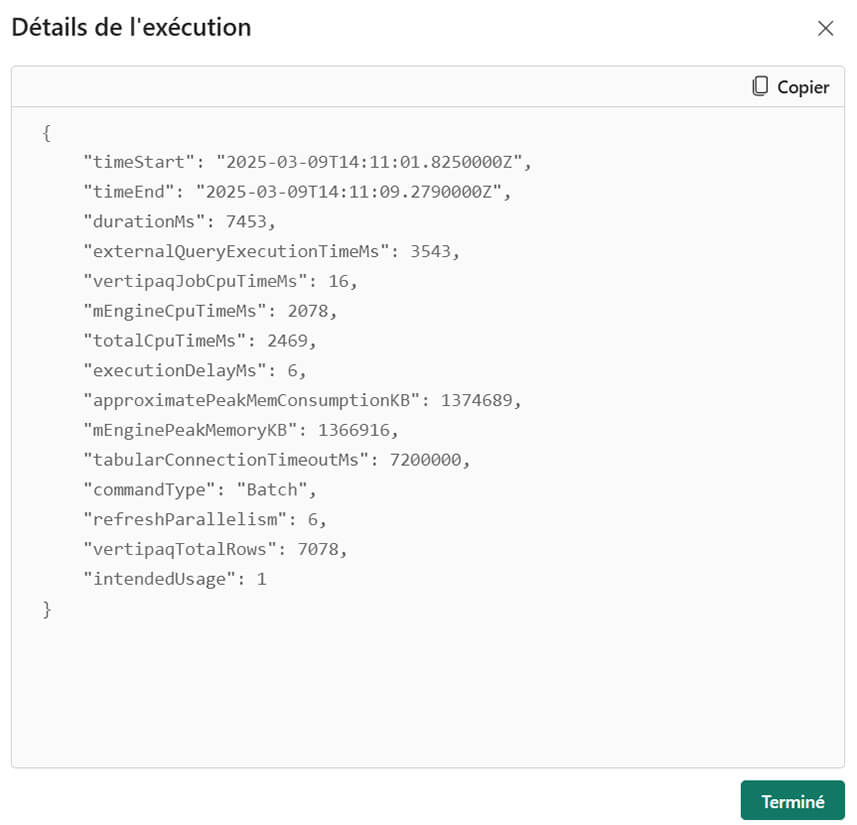Click the Détails de l'exécution title
This screenshot has width=857, height=825.
coord(131,27)
